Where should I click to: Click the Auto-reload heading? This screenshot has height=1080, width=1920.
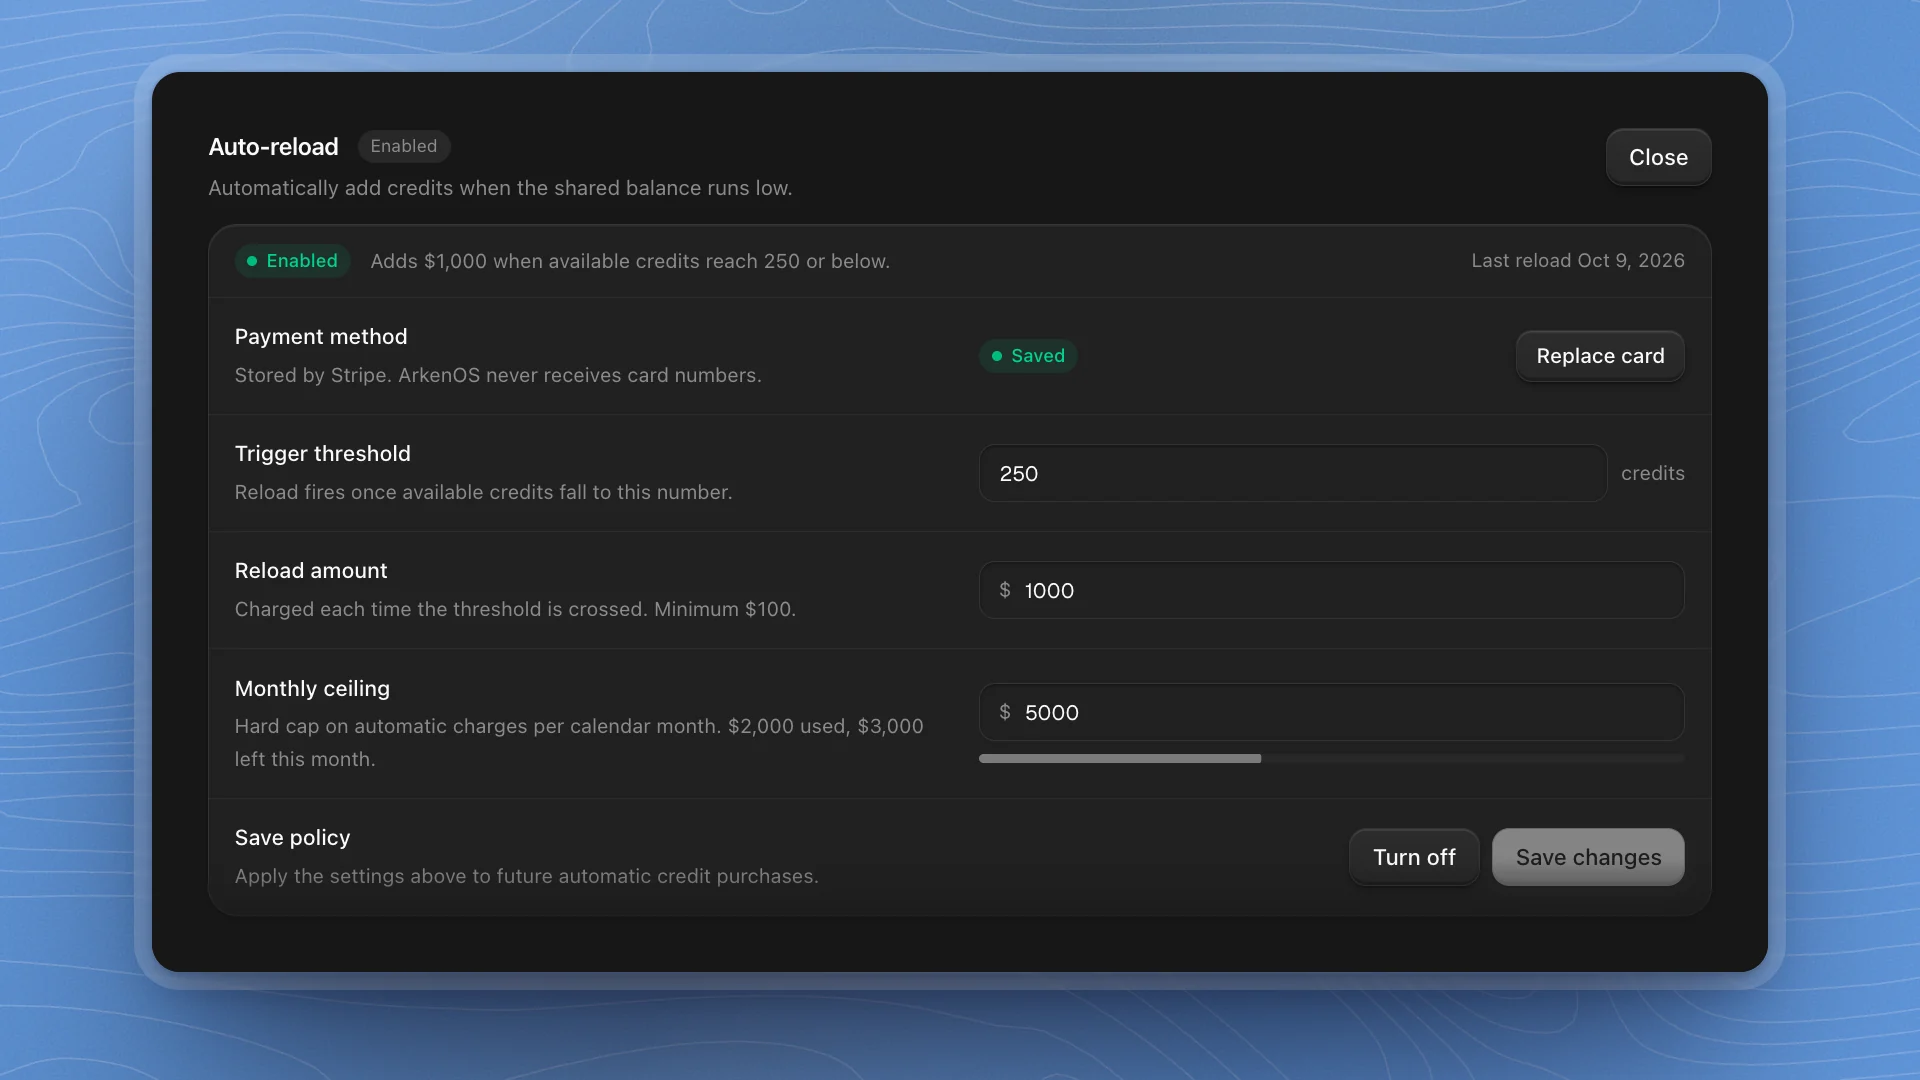273,147
